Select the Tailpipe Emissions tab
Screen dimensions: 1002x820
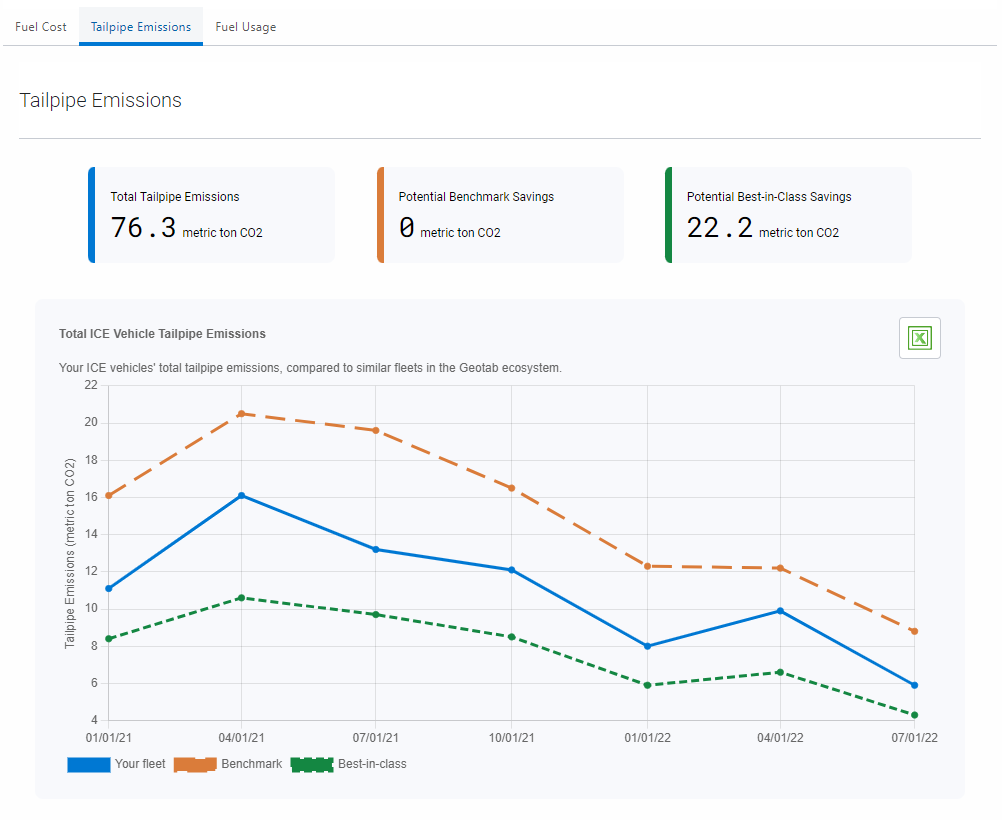(x=141, y=27)
